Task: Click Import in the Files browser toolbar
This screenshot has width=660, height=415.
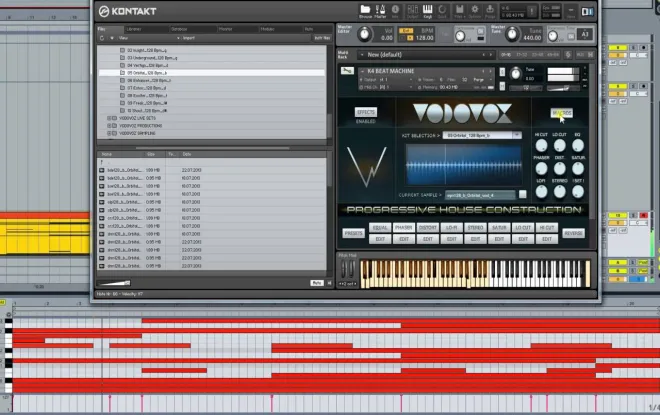Action: 189,38
